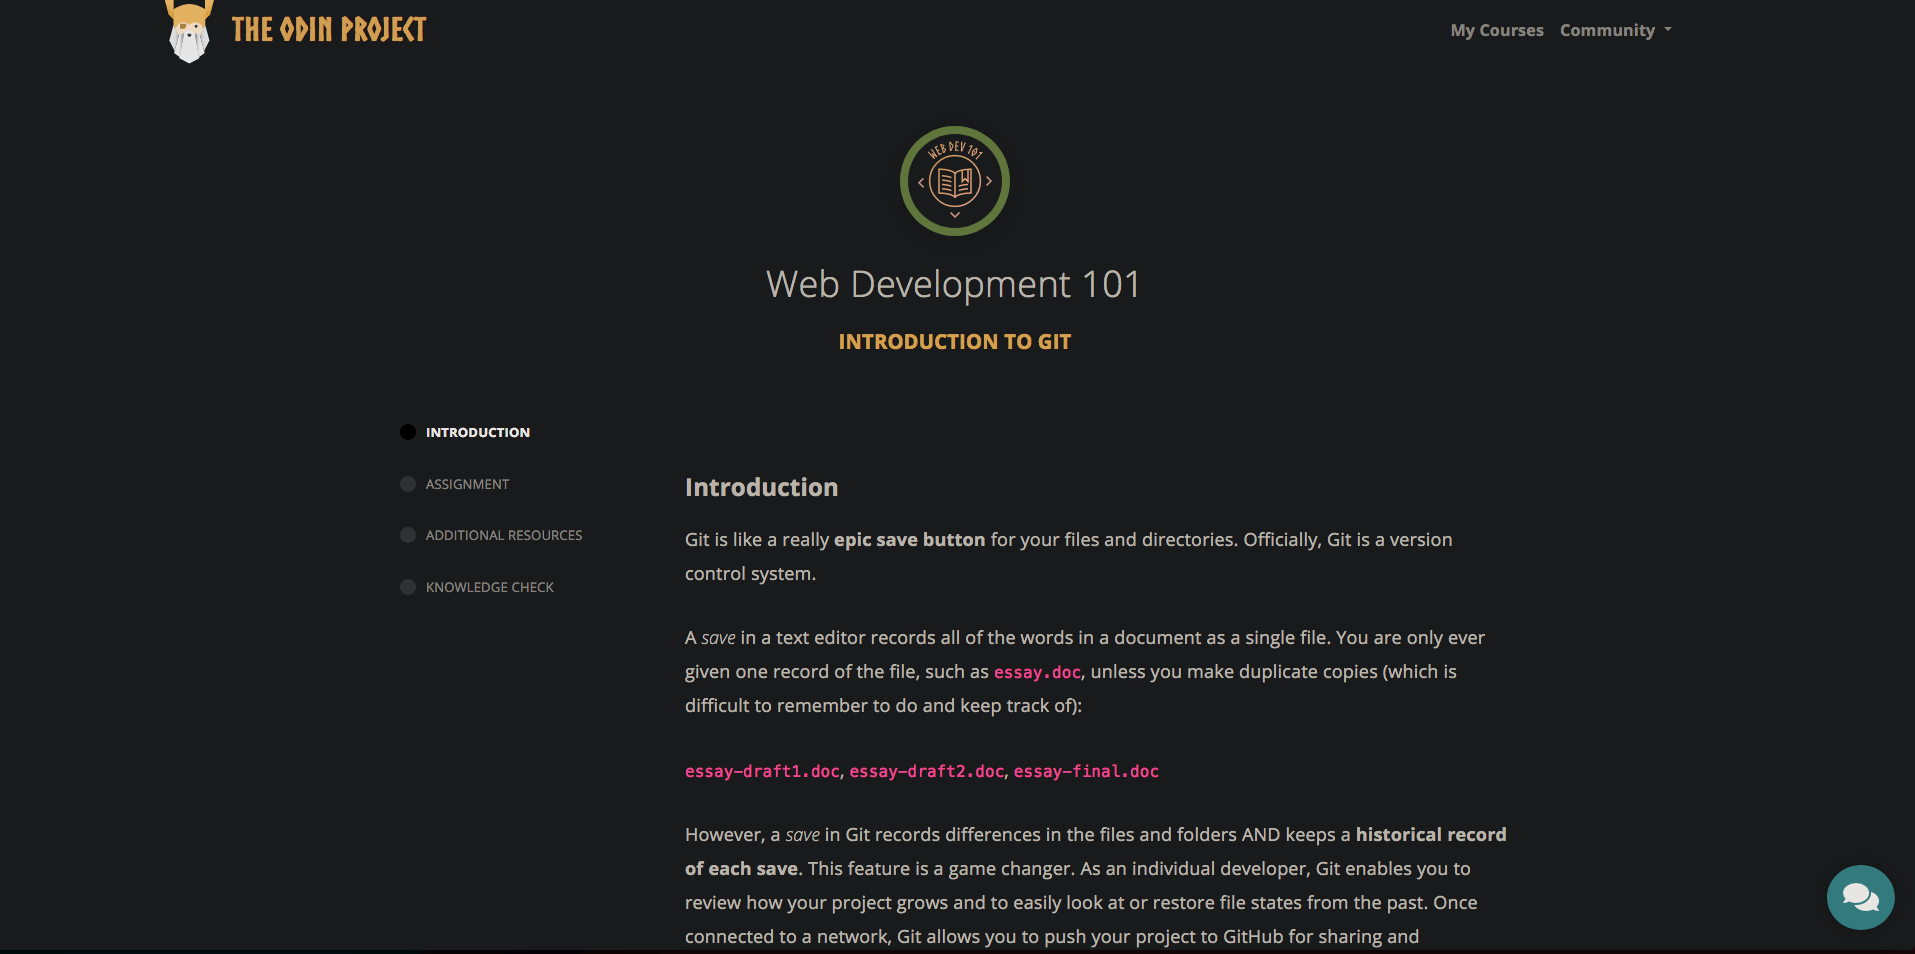This screenshot has height=954, width=1915.
Task: Click the bullet beside Introduction
Action: point(408,432)
